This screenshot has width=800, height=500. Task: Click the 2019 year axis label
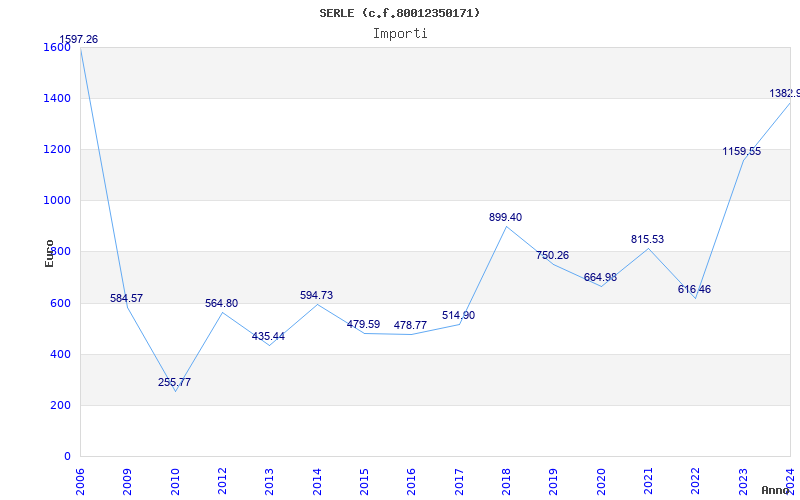point(553,482)
